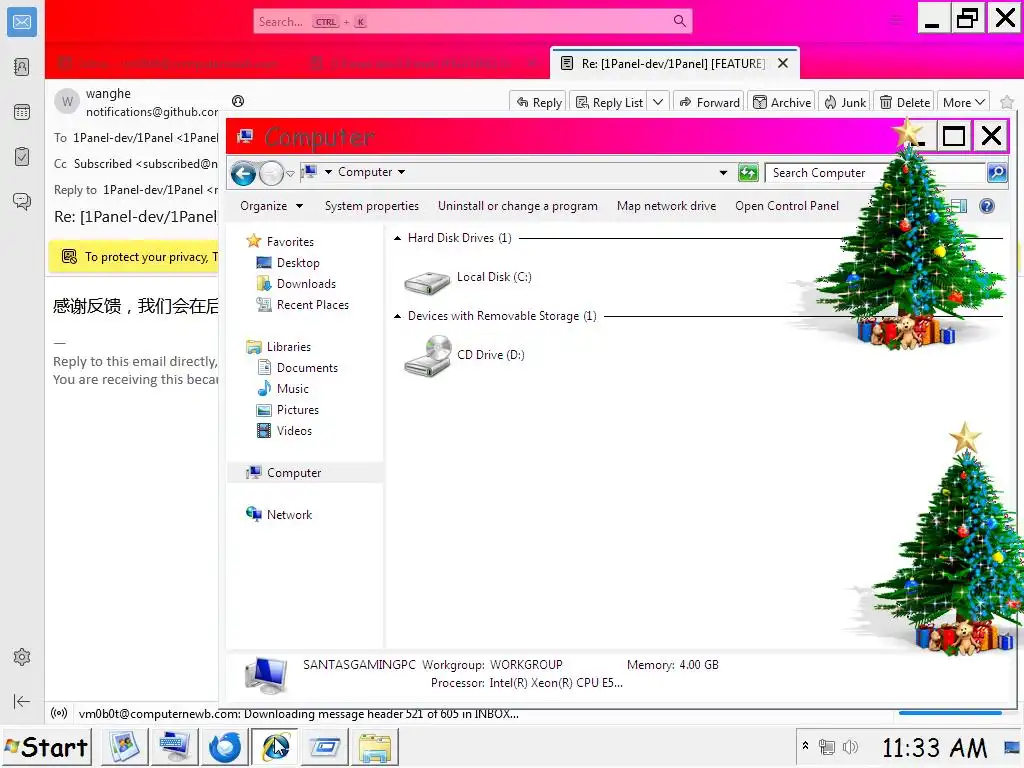Go back in the Computer window
Image resolution: width=1024 pixels, height=768 pixels.
(243, 173)
